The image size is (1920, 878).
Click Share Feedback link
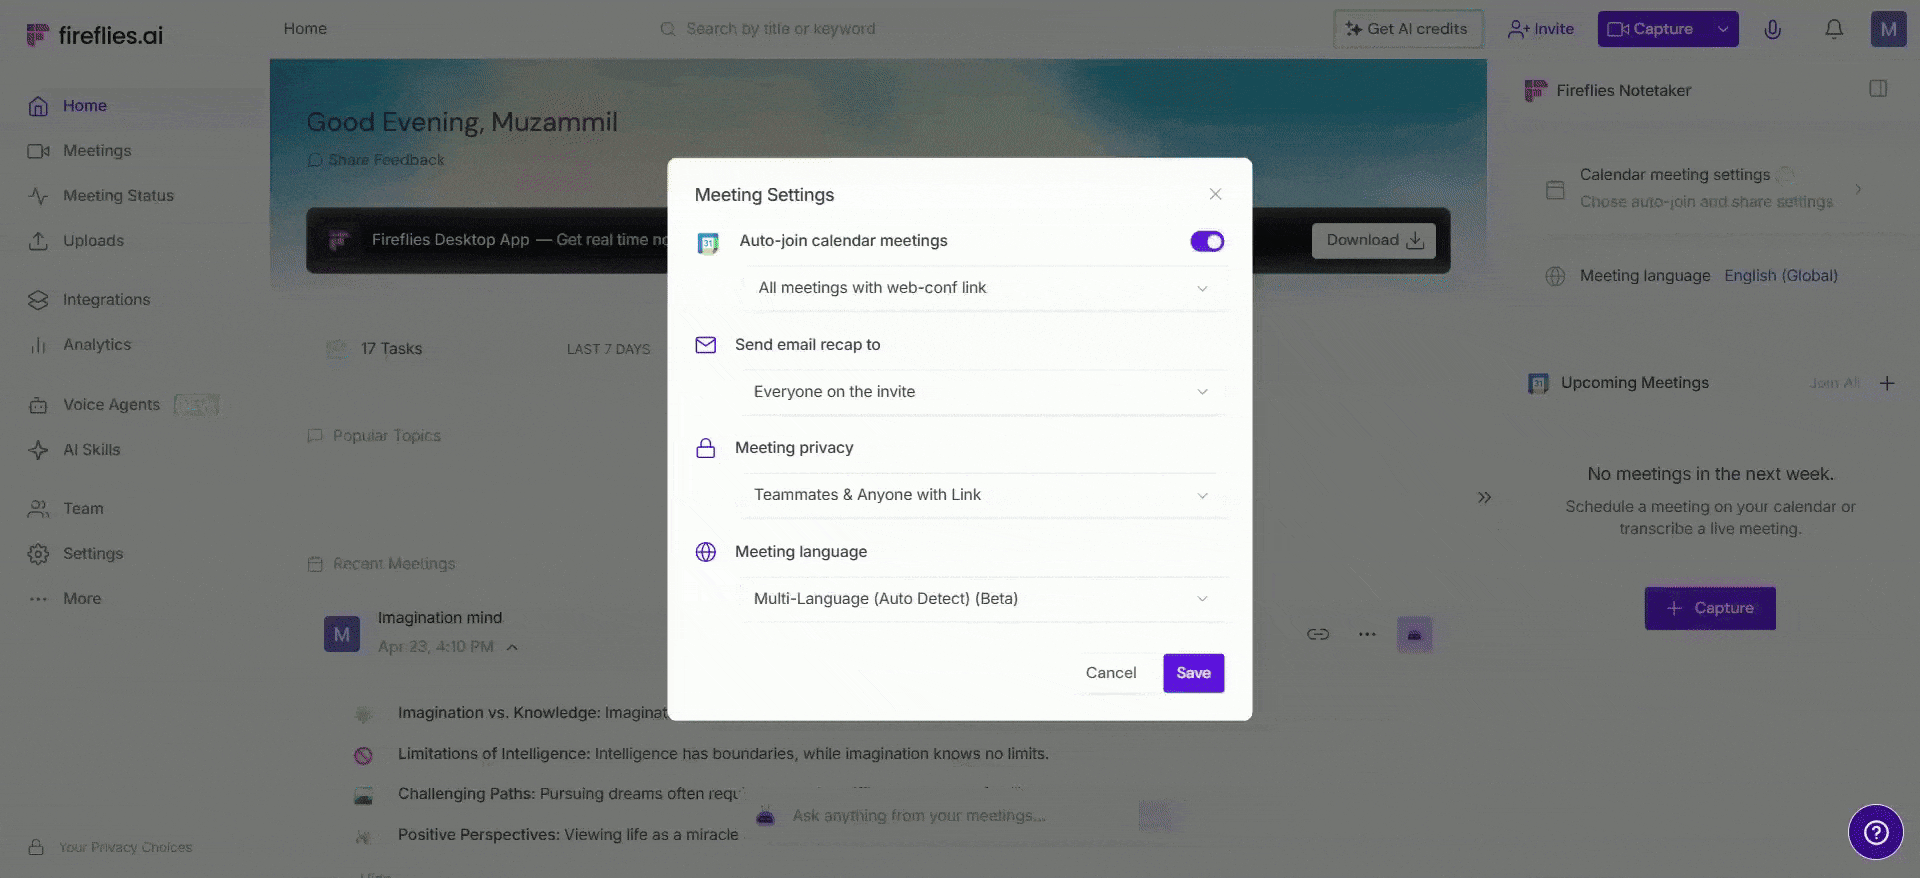coord(376,160)
